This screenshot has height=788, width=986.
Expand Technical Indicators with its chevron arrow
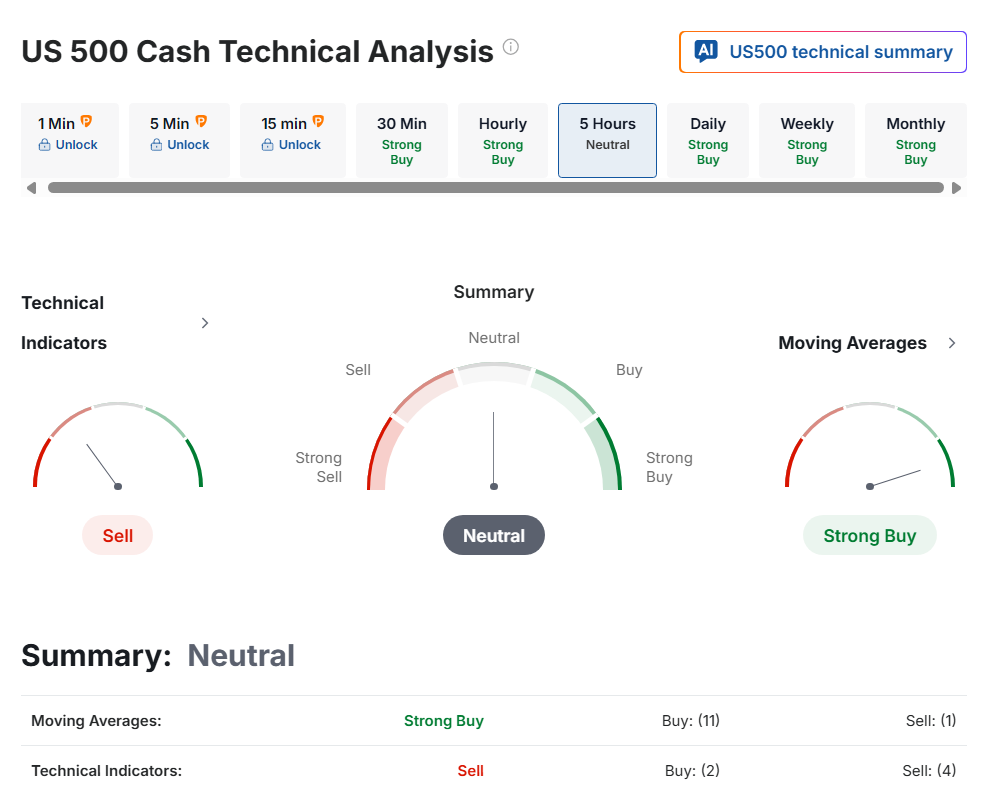[205, 323]
